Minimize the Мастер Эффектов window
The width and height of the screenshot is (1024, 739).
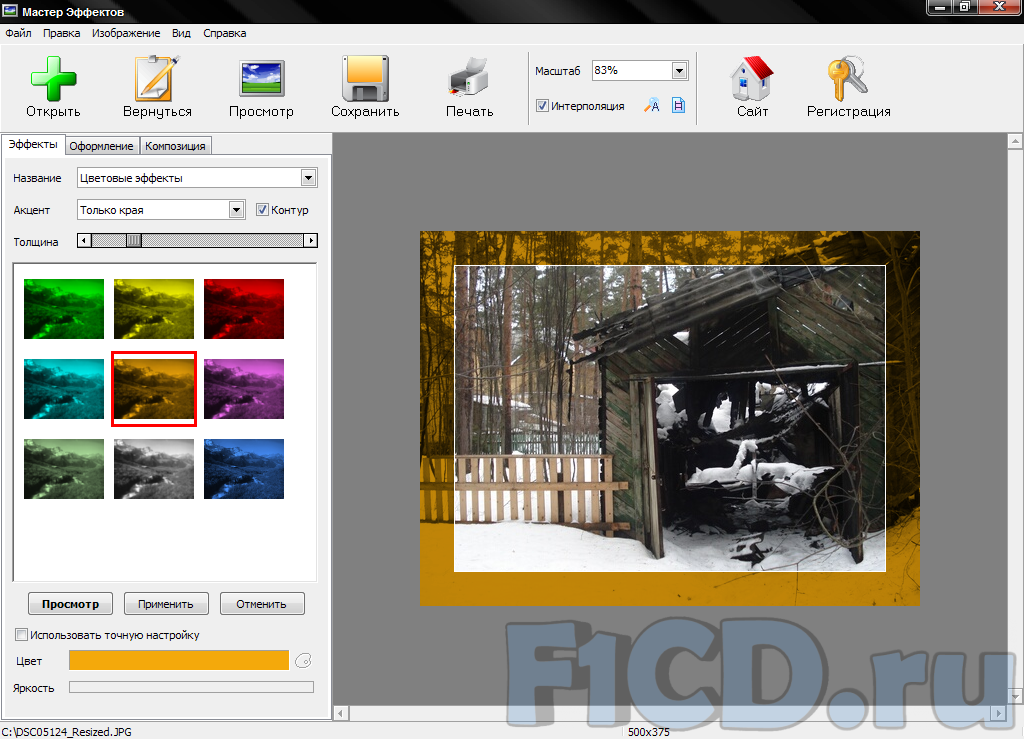point(940,7)
